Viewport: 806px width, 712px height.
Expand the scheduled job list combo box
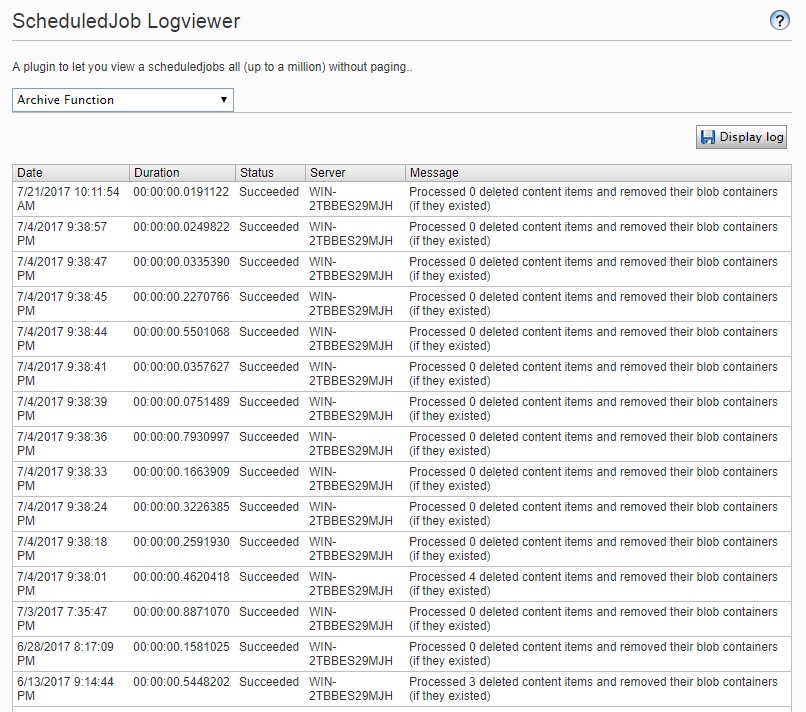(121, 100)
